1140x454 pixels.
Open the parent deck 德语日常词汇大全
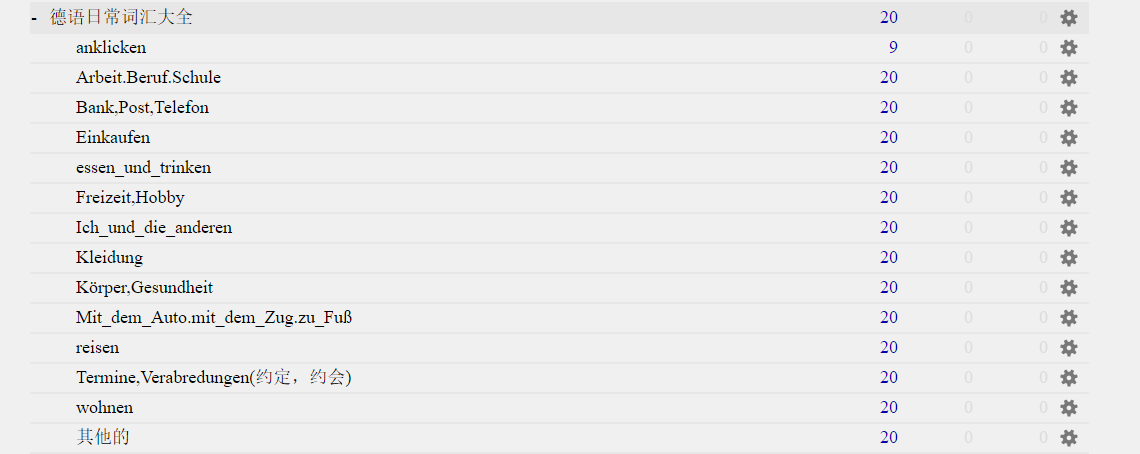pos(121,17)
